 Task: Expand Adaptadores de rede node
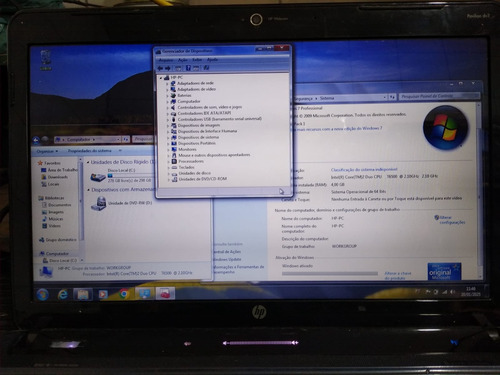(167, 84)
